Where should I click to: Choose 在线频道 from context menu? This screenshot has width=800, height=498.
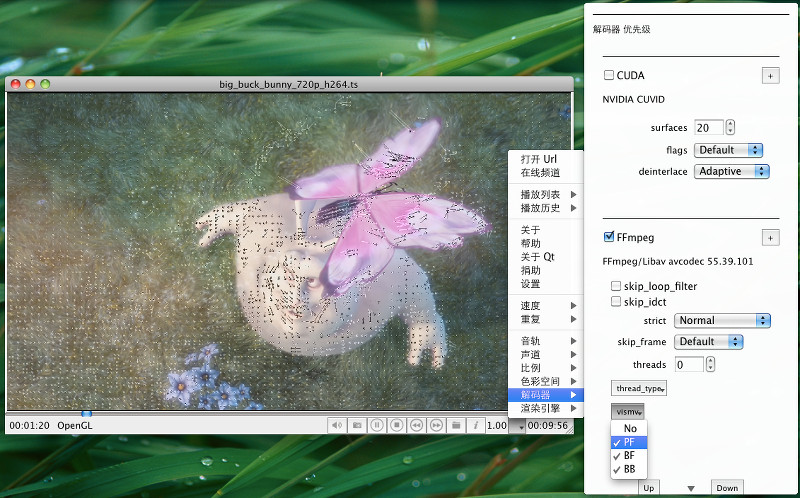(545, 172)
